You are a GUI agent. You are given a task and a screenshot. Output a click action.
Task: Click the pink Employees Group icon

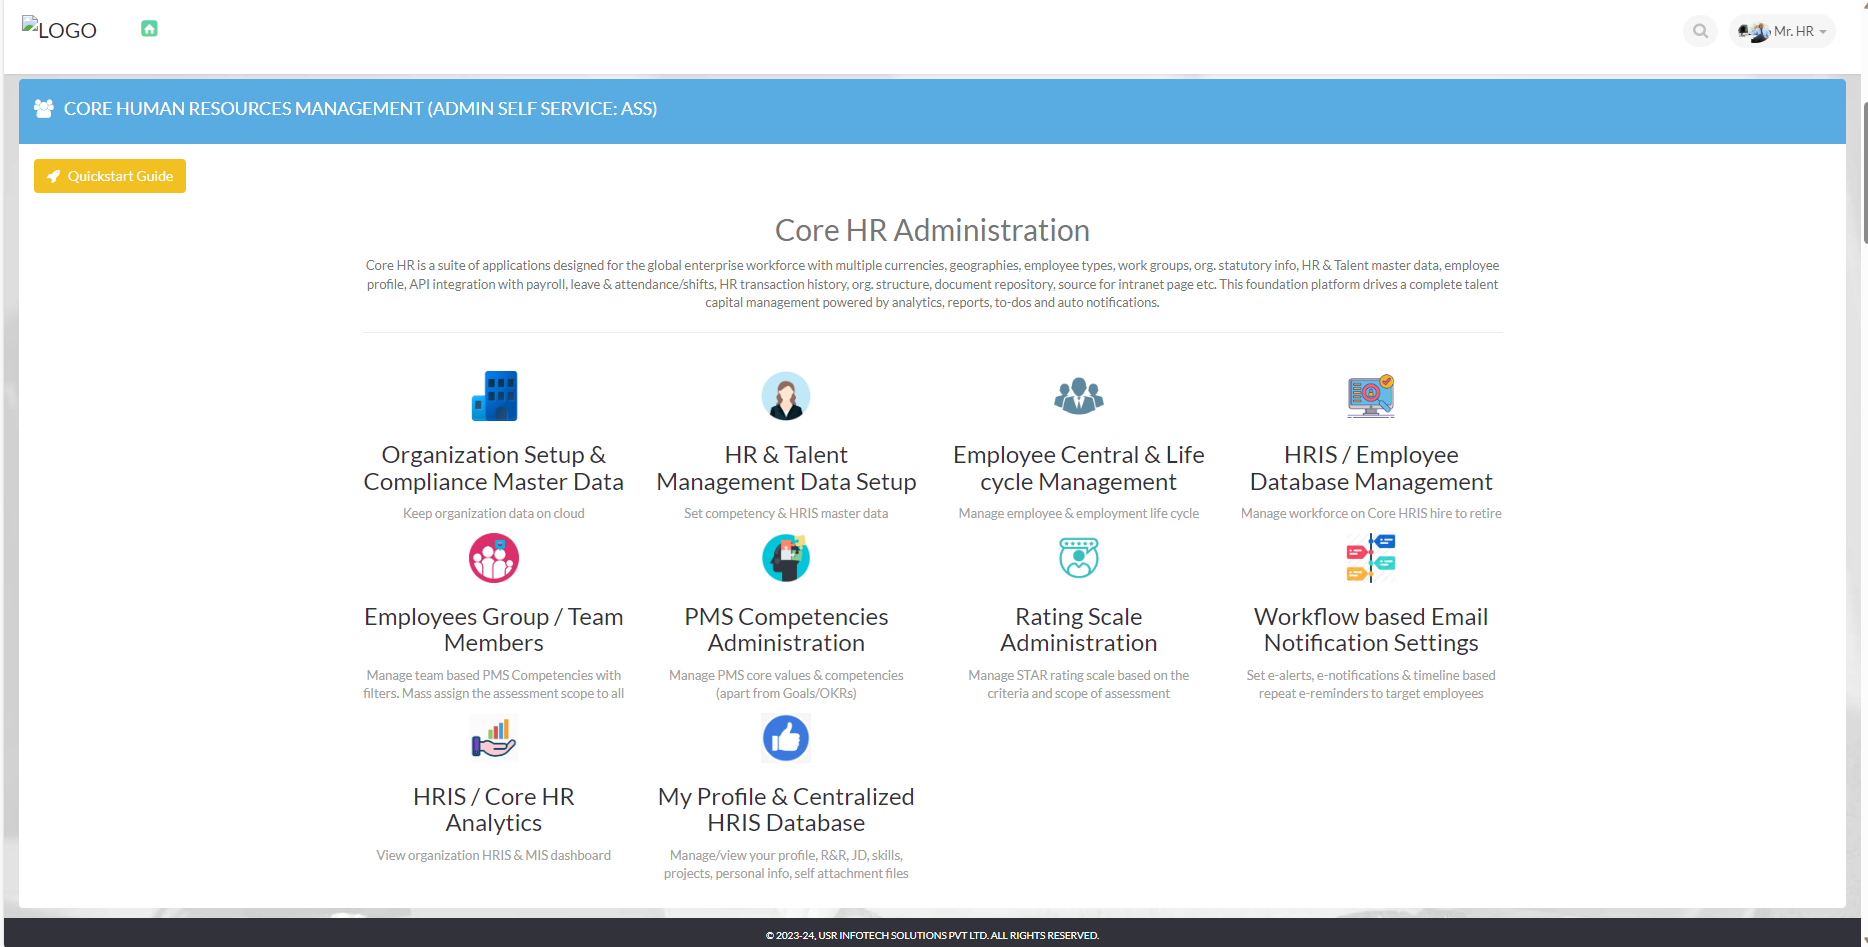pos(494,558)
